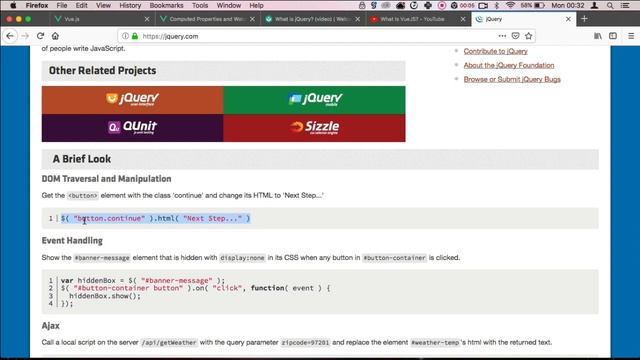Switch to the Computed Properties tab
640x360 pixels.
point(207,19)
